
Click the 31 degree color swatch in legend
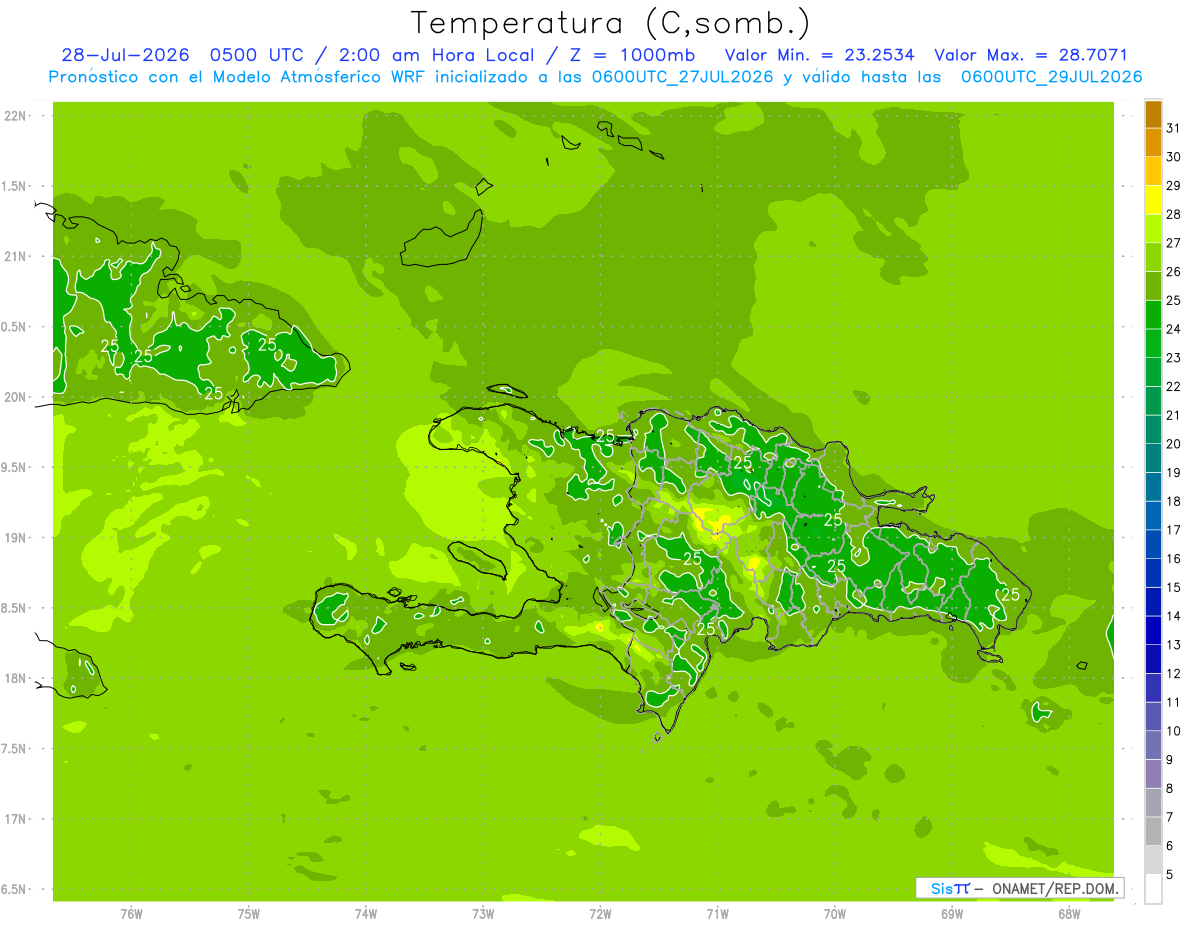coord(1153,114)
